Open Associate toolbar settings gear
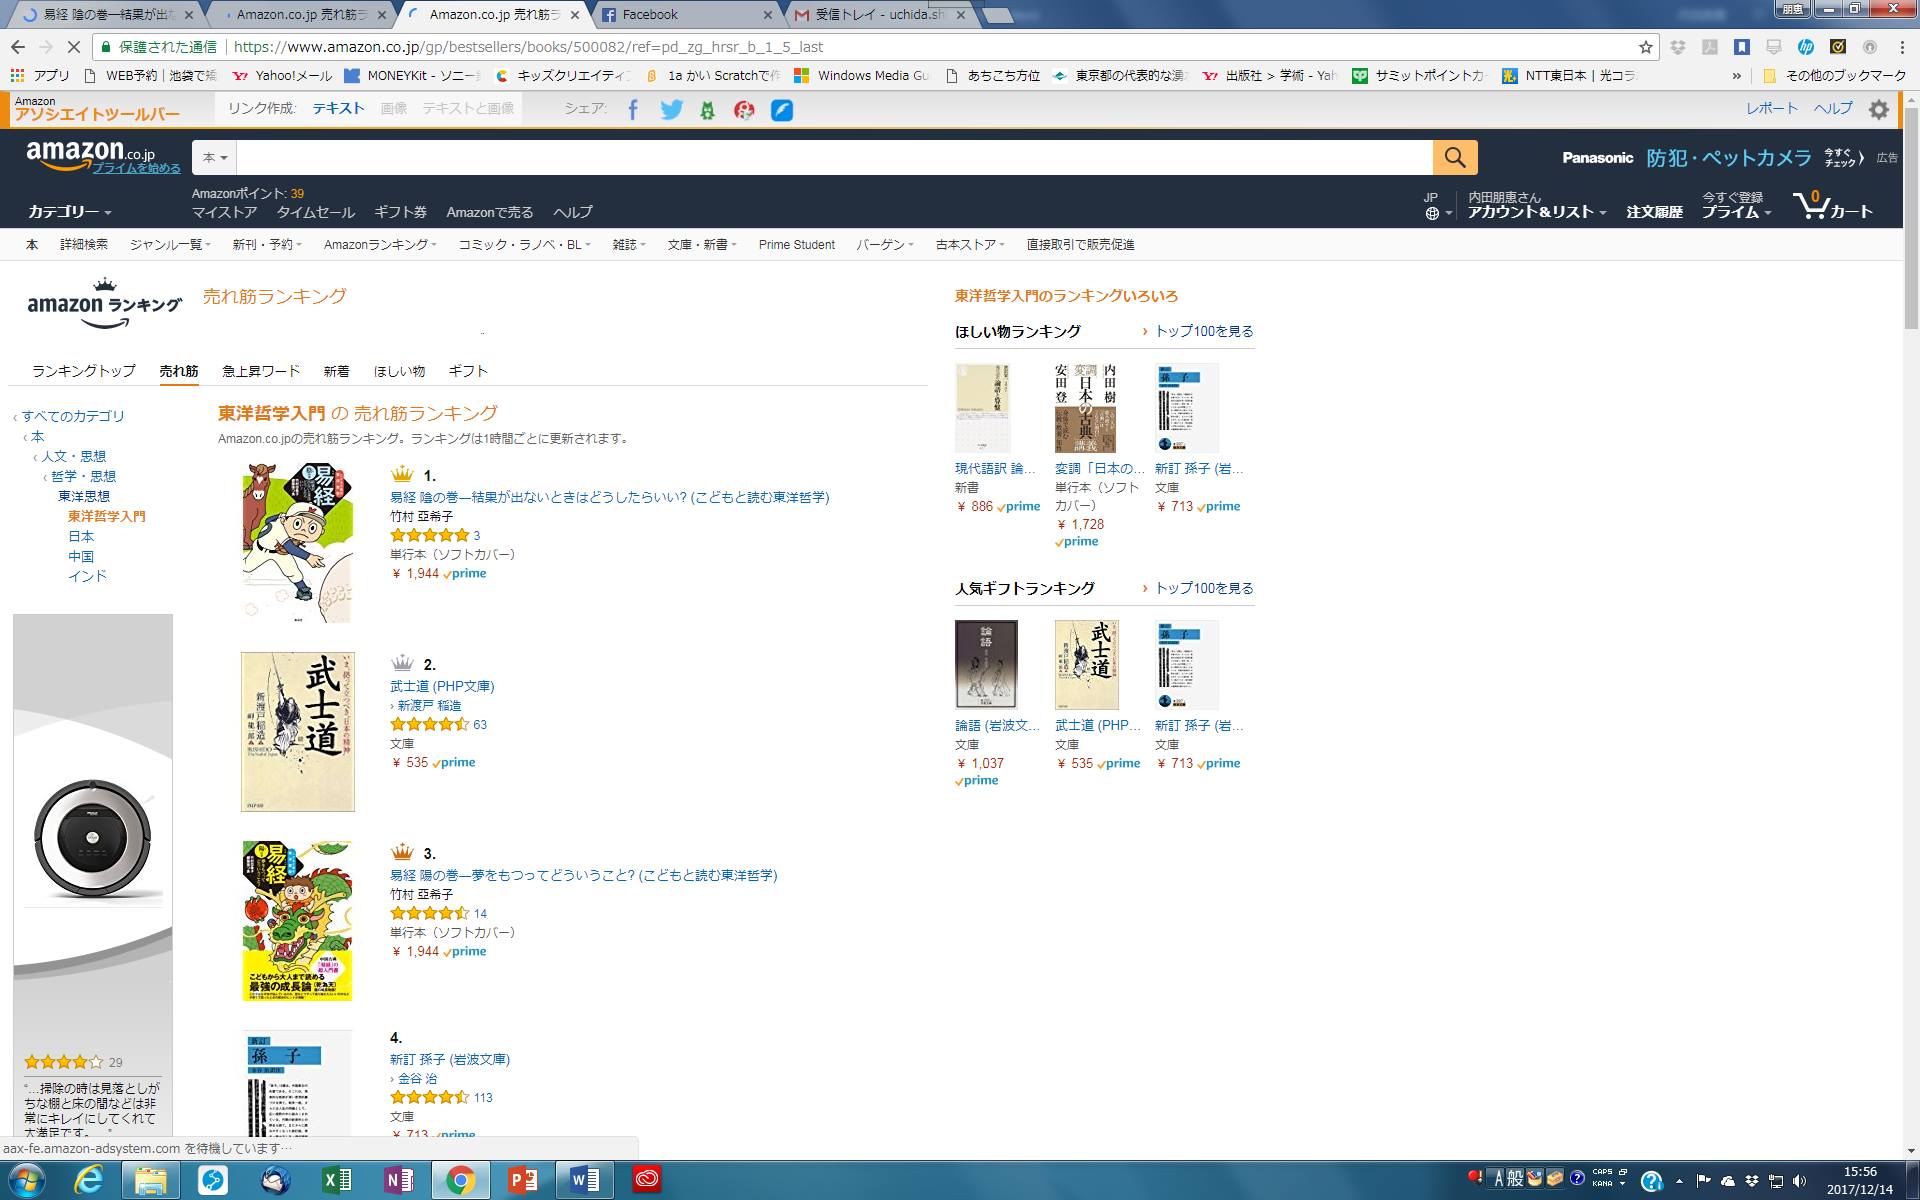The height and width of the screenshot is (1200, 1920). click(x=1879, y=109)
